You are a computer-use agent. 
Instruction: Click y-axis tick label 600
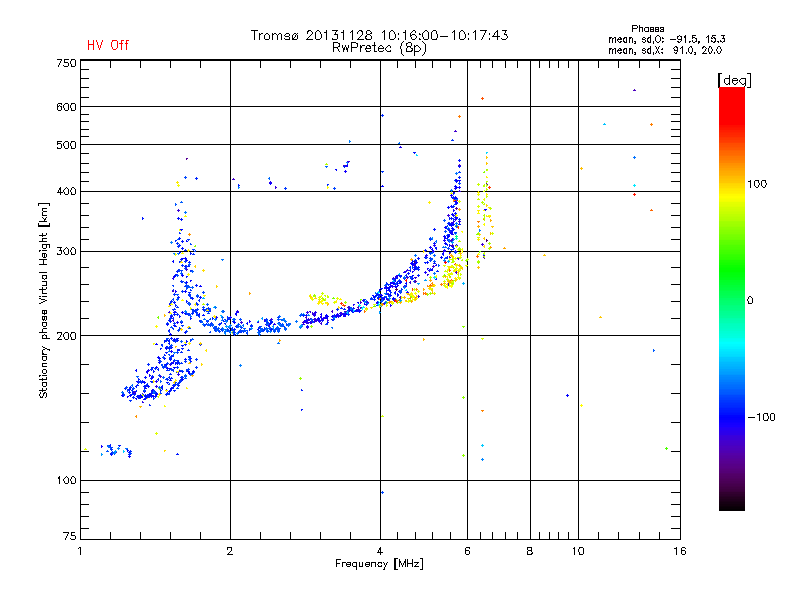pos(66,107)
